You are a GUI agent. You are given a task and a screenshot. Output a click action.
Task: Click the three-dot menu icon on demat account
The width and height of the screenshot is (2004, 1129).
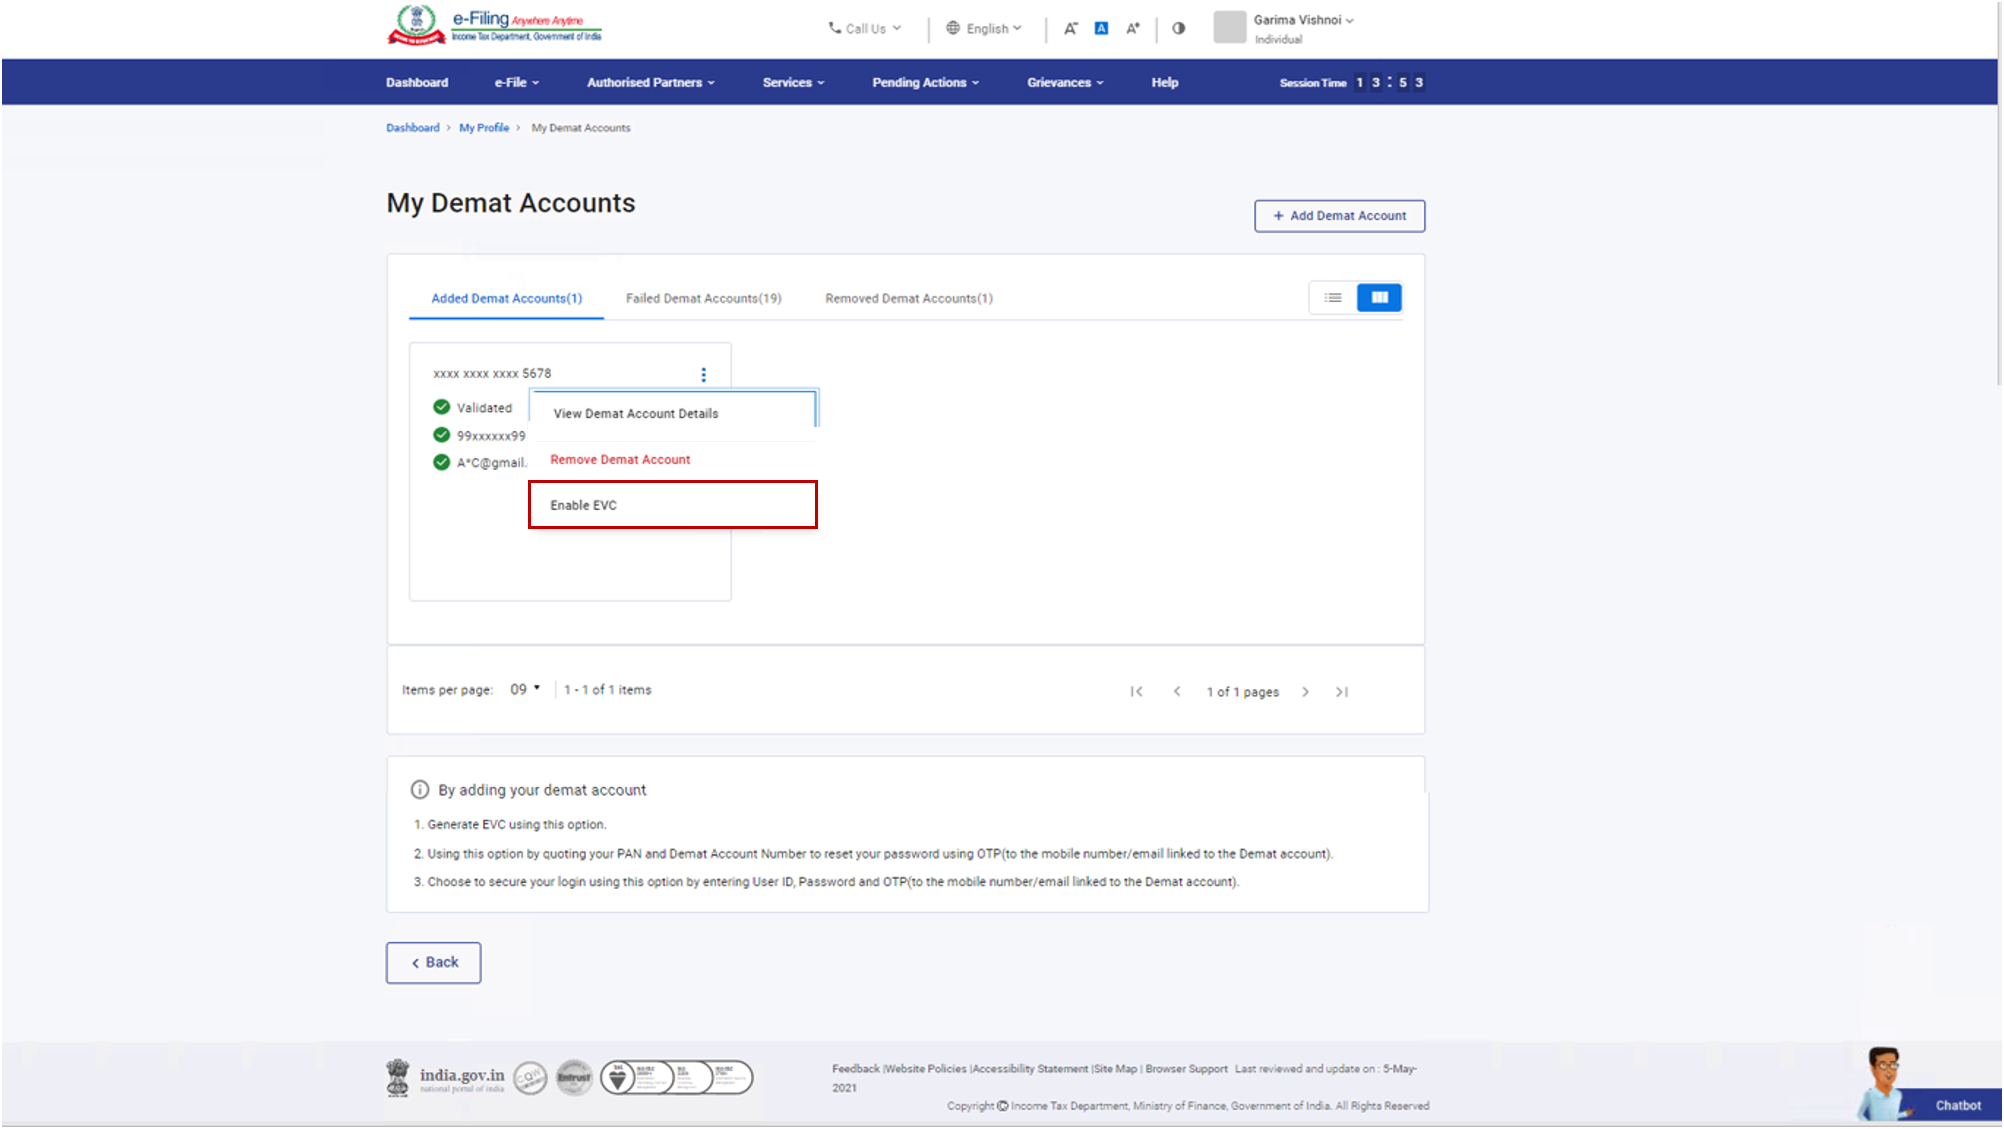703,373
